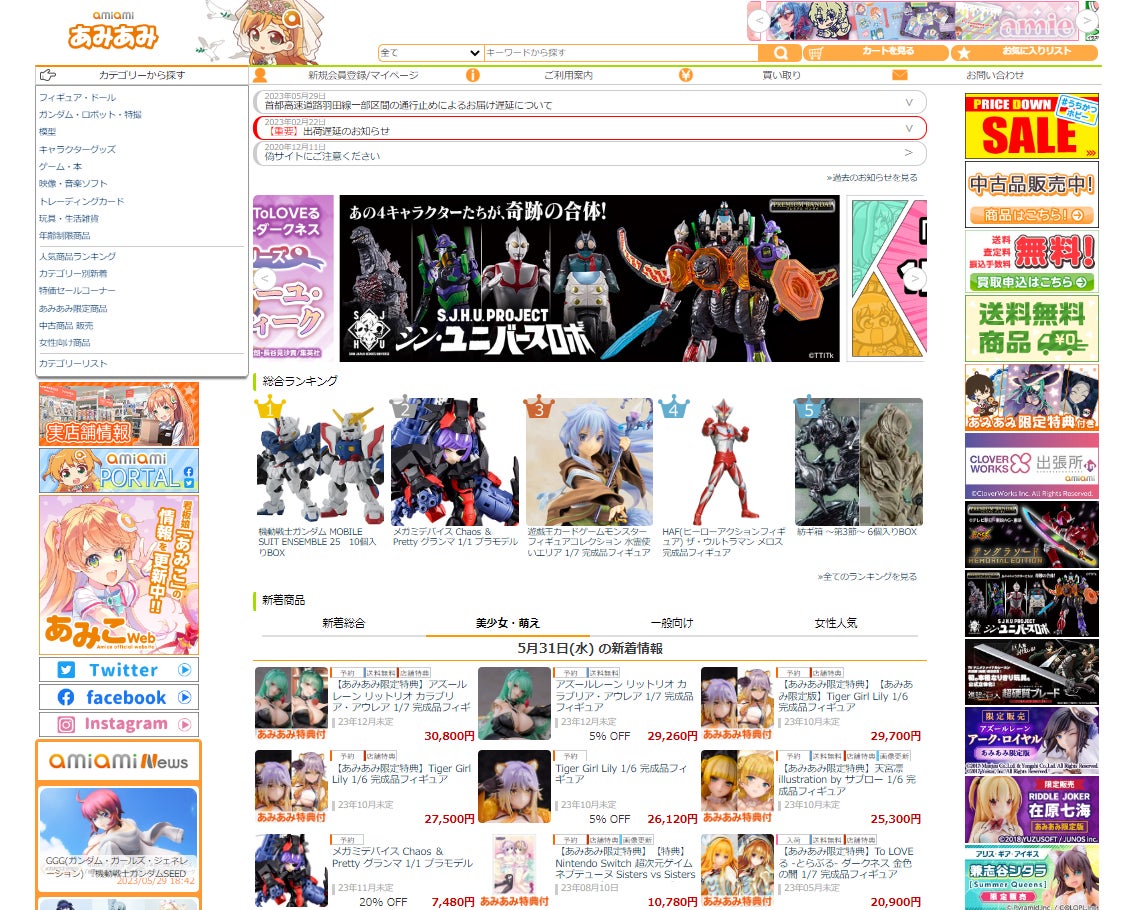Open カテゴリーリスト link

(x=73, y=364)
